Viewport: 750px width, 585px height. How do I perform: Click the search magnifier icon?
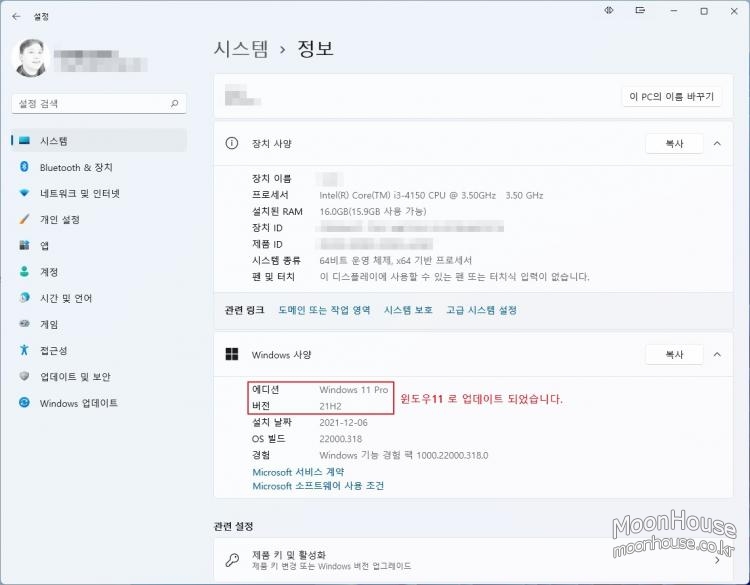point(175,103)
